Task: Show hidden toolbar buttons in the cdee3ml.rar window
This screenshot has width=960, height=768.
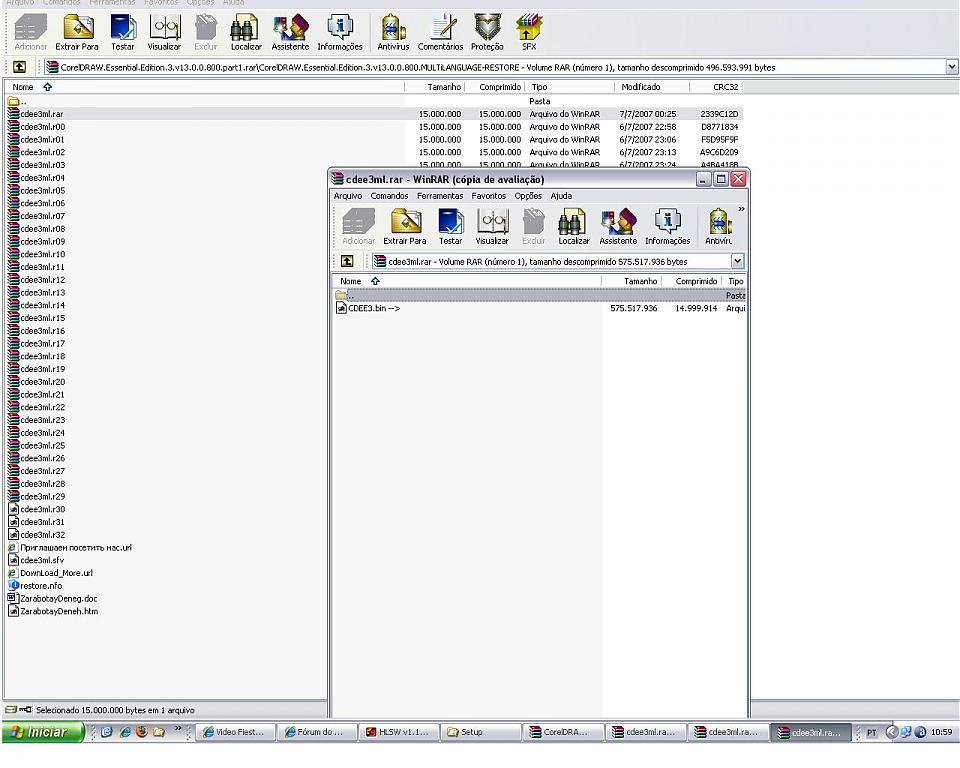Action: (x=741, y=209)
